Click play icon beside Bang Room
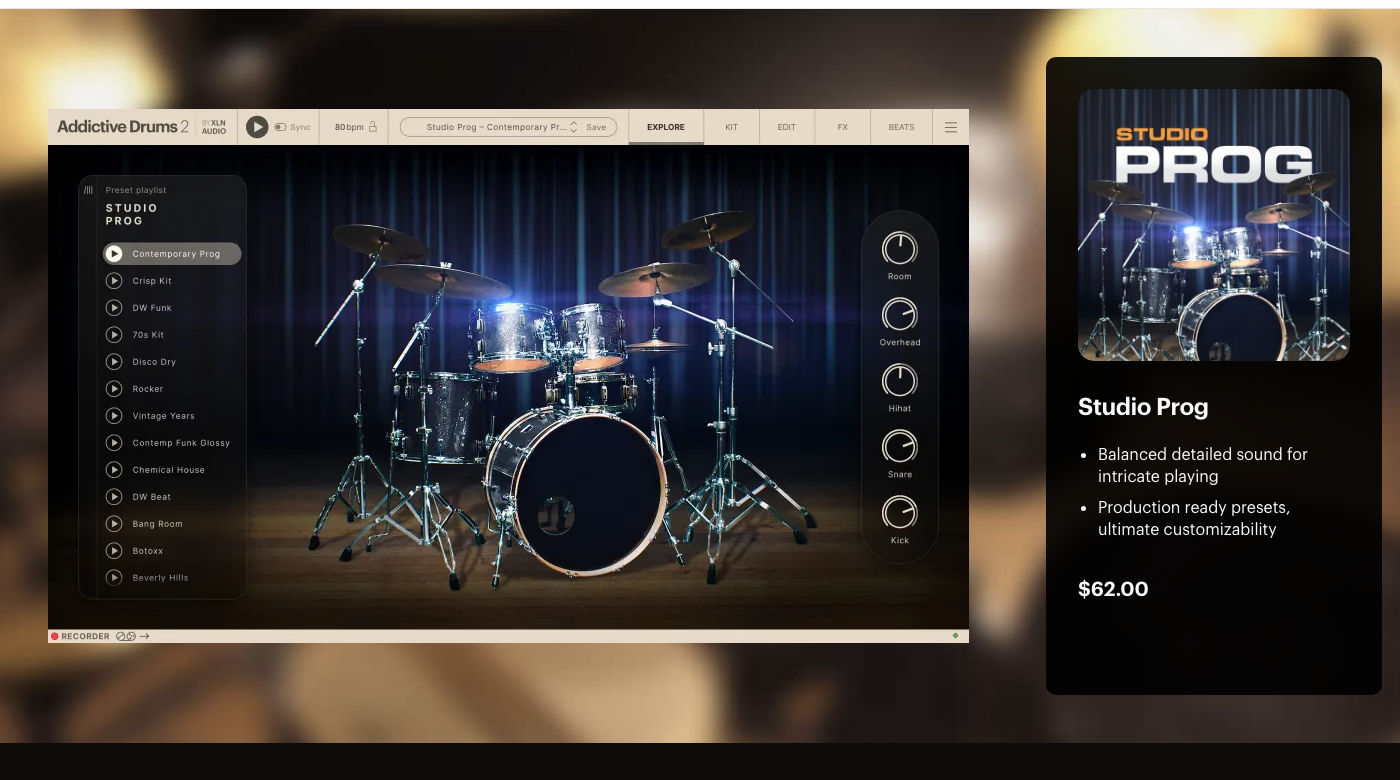The height and width of the screenshot is (780, 1400). point(114,524)
